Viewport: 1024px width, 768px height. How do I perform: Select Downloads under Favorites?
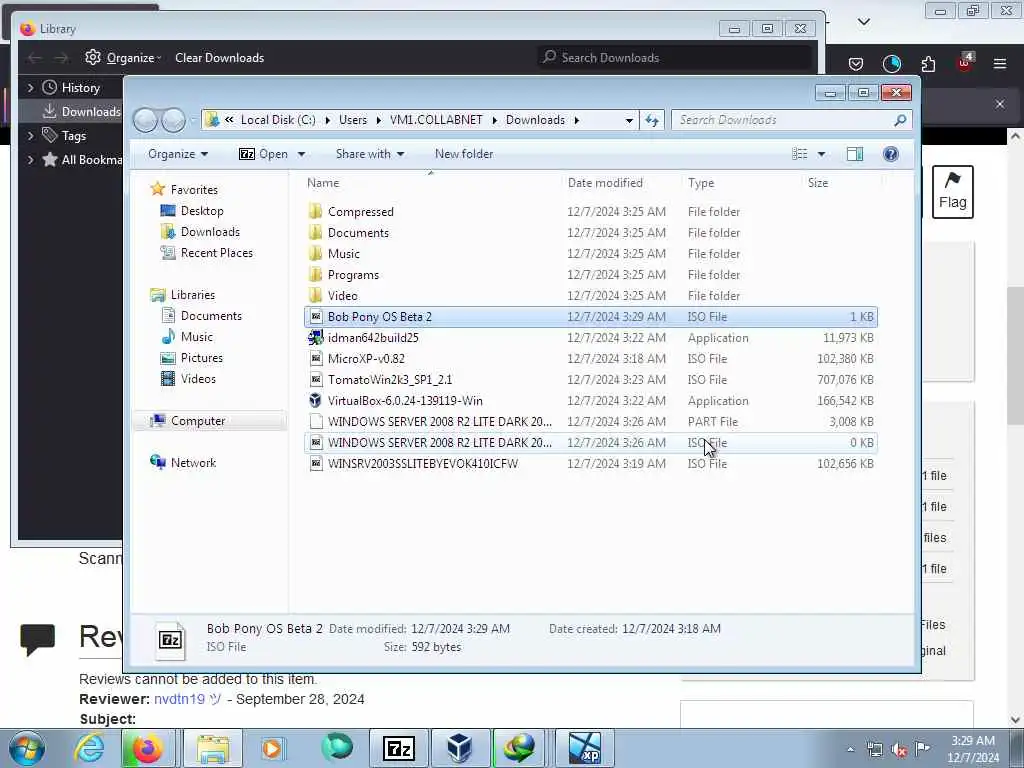(210, 232)
